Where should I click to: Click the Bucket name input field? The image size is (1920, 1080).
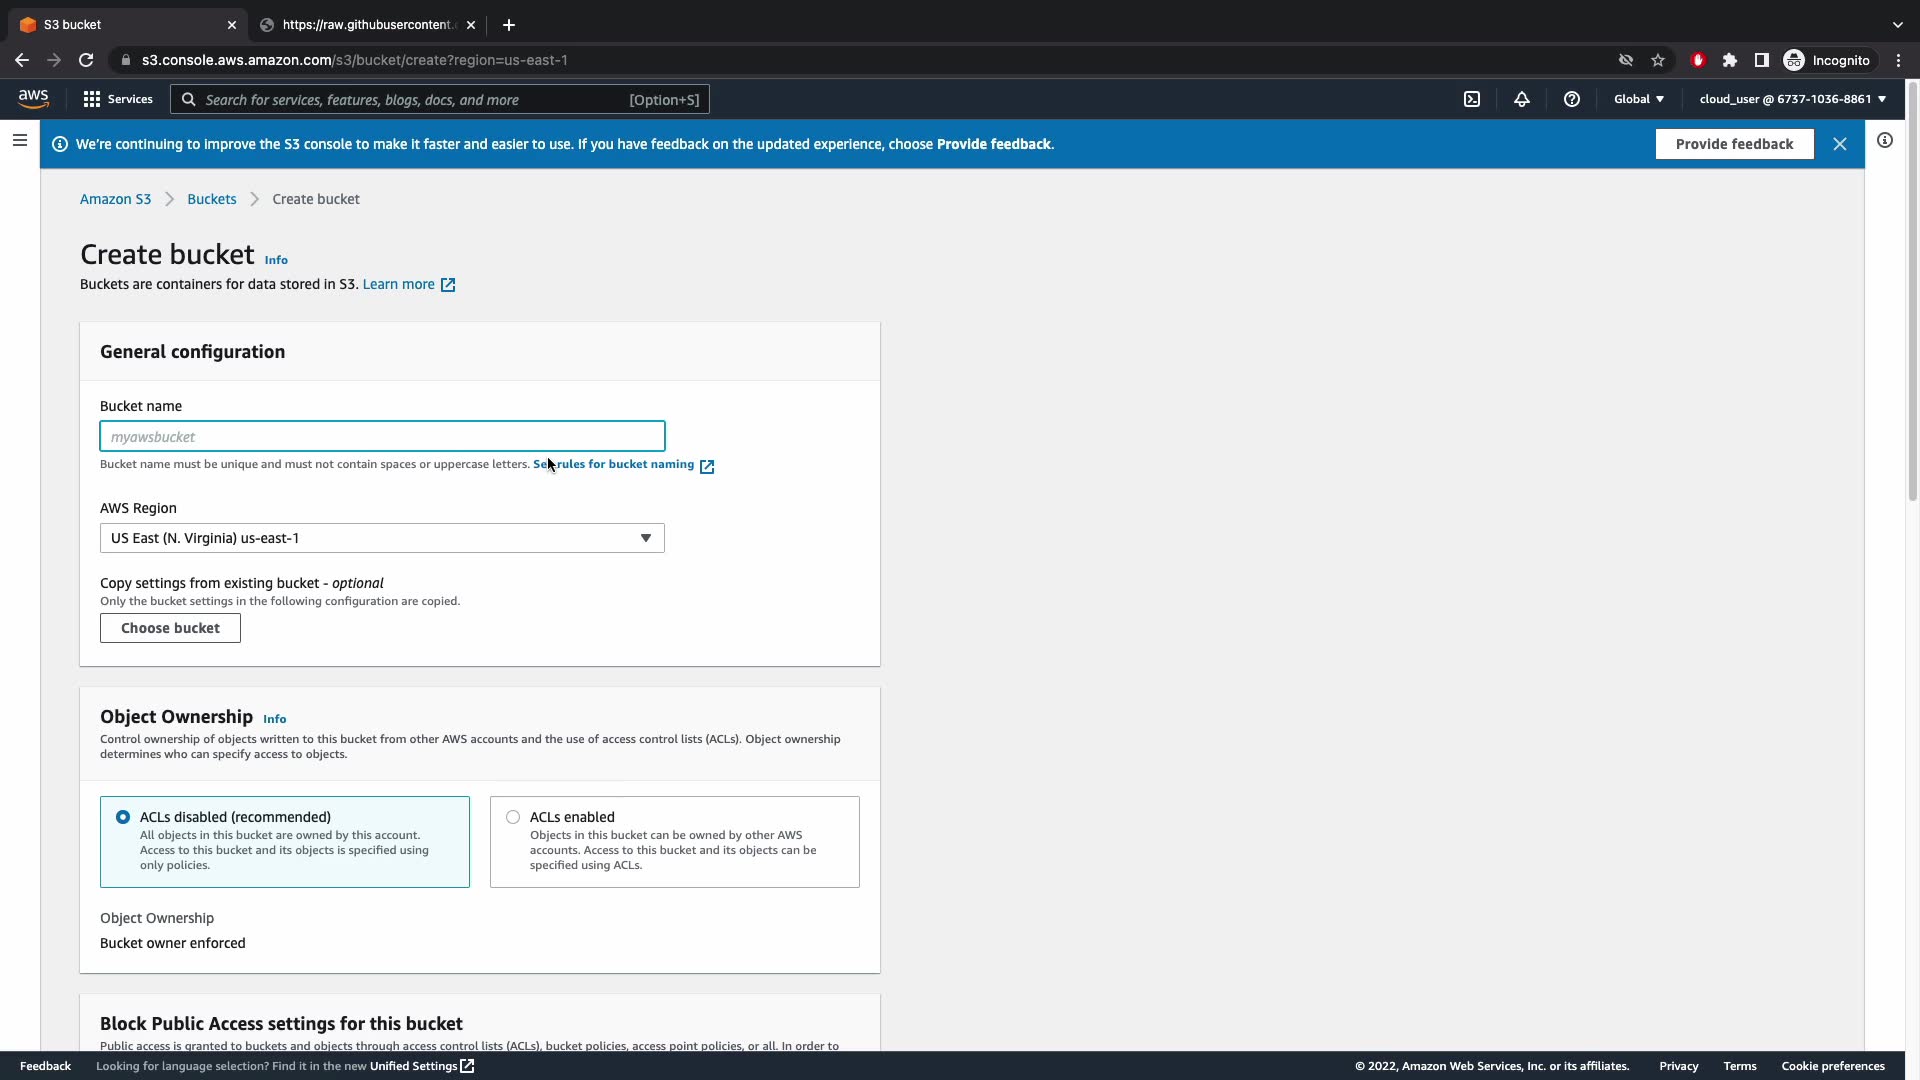tap(382, 437)
